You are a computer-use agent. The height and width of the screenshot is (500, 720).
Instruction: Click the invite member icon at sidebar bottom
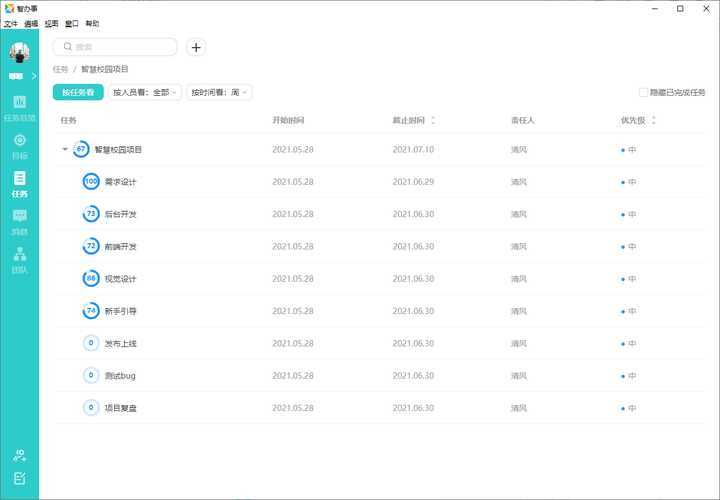tap(19, 455)
